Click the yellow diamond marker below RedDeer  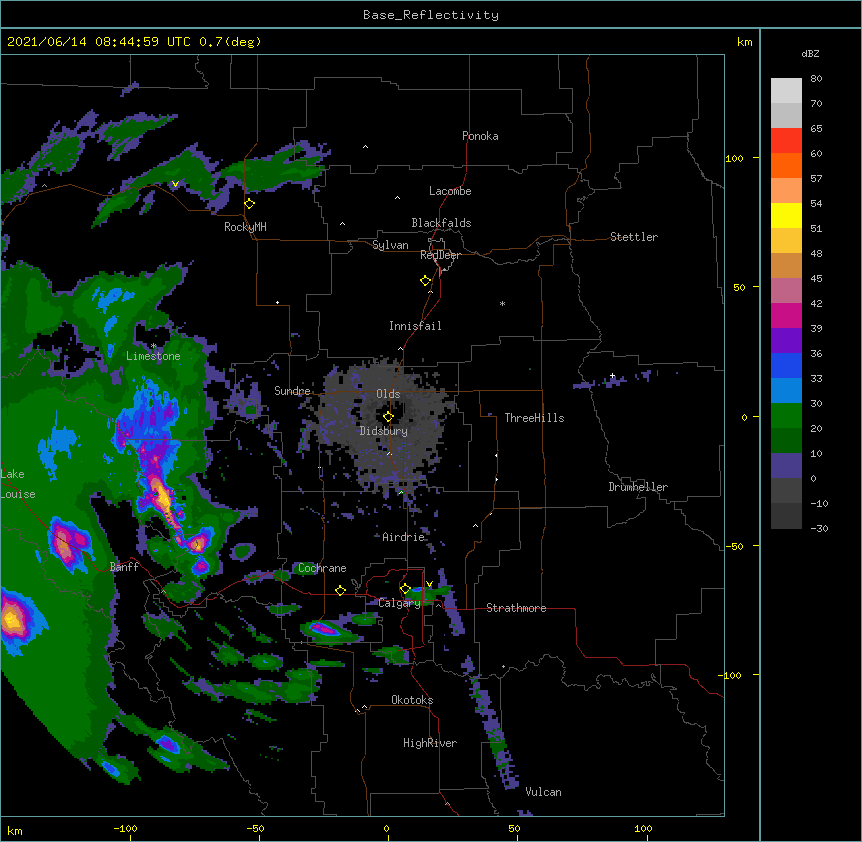click(426, 281)
